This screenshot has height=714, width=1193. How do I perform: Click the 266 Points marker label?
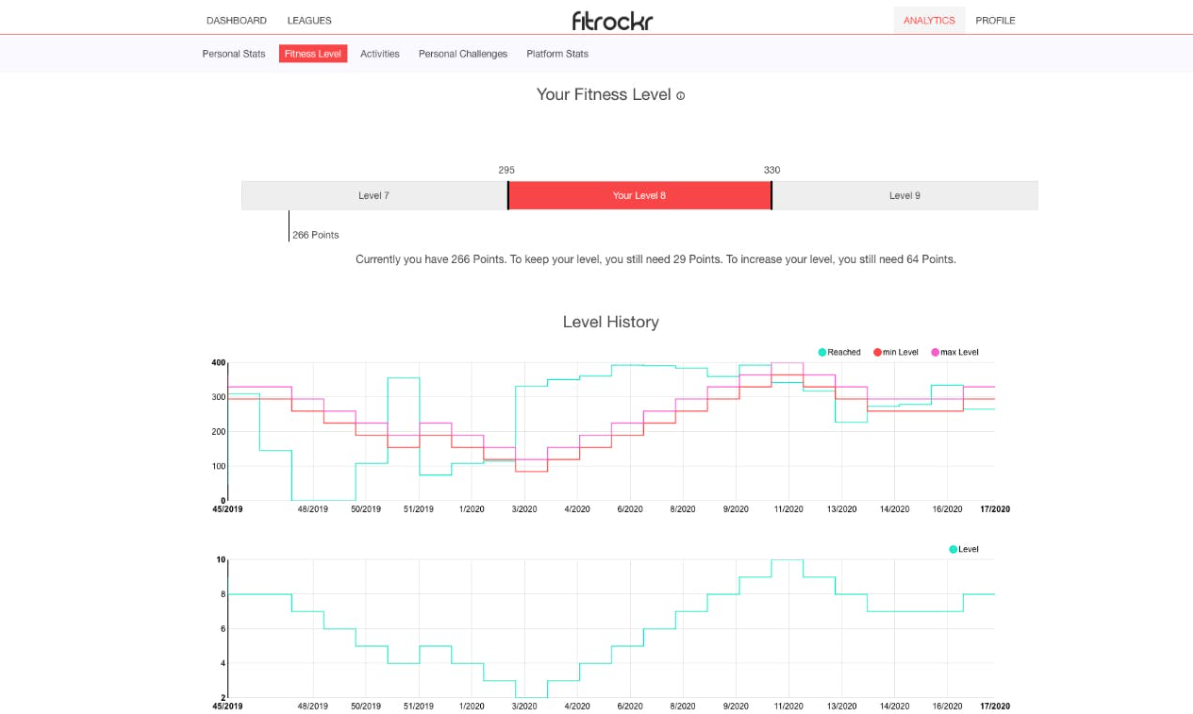[x=316, y=235]
